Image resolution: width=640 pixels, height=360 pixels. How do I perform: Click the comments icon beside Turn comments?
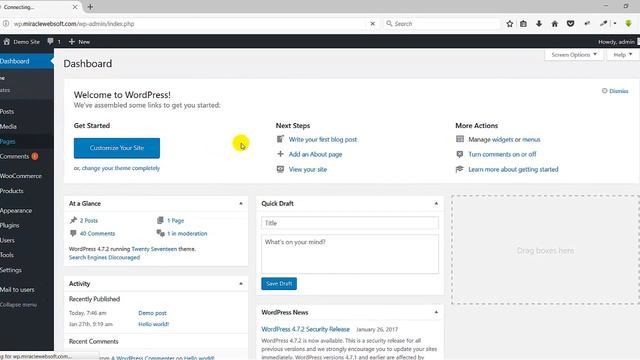pos(460,154)
